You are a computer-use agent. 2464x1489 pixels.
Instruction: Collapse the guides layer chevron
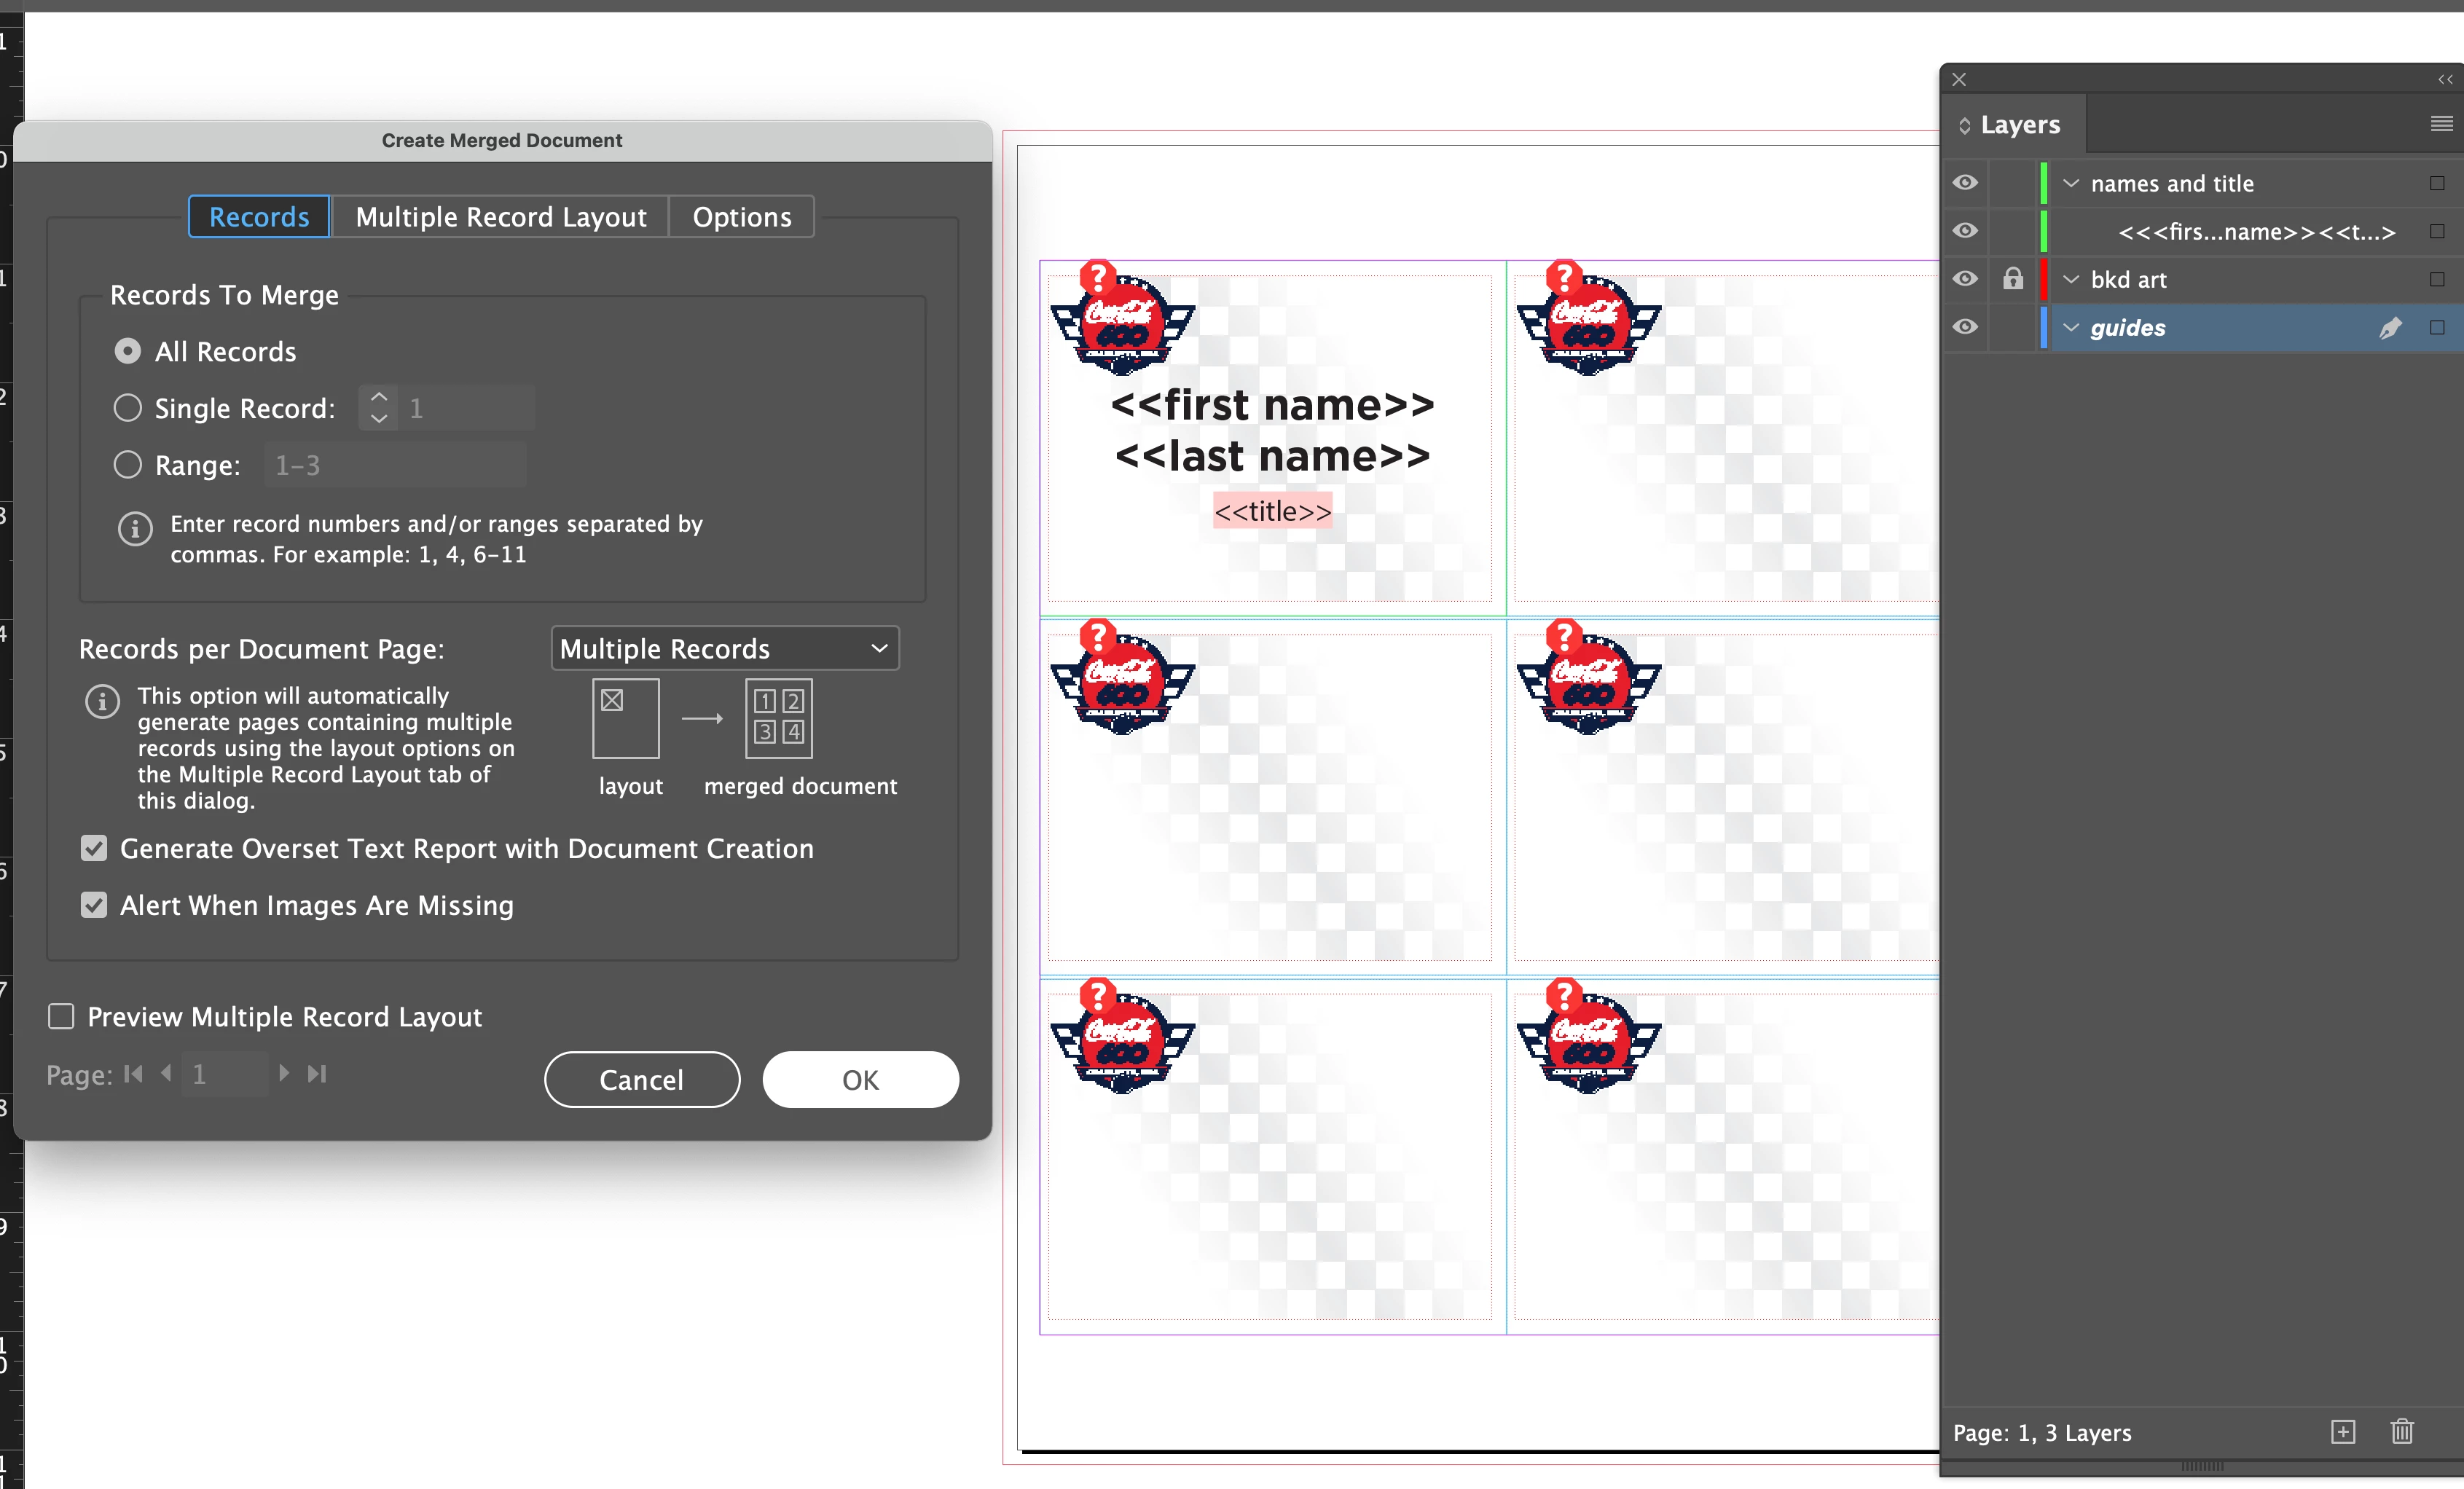[2071, 328]
